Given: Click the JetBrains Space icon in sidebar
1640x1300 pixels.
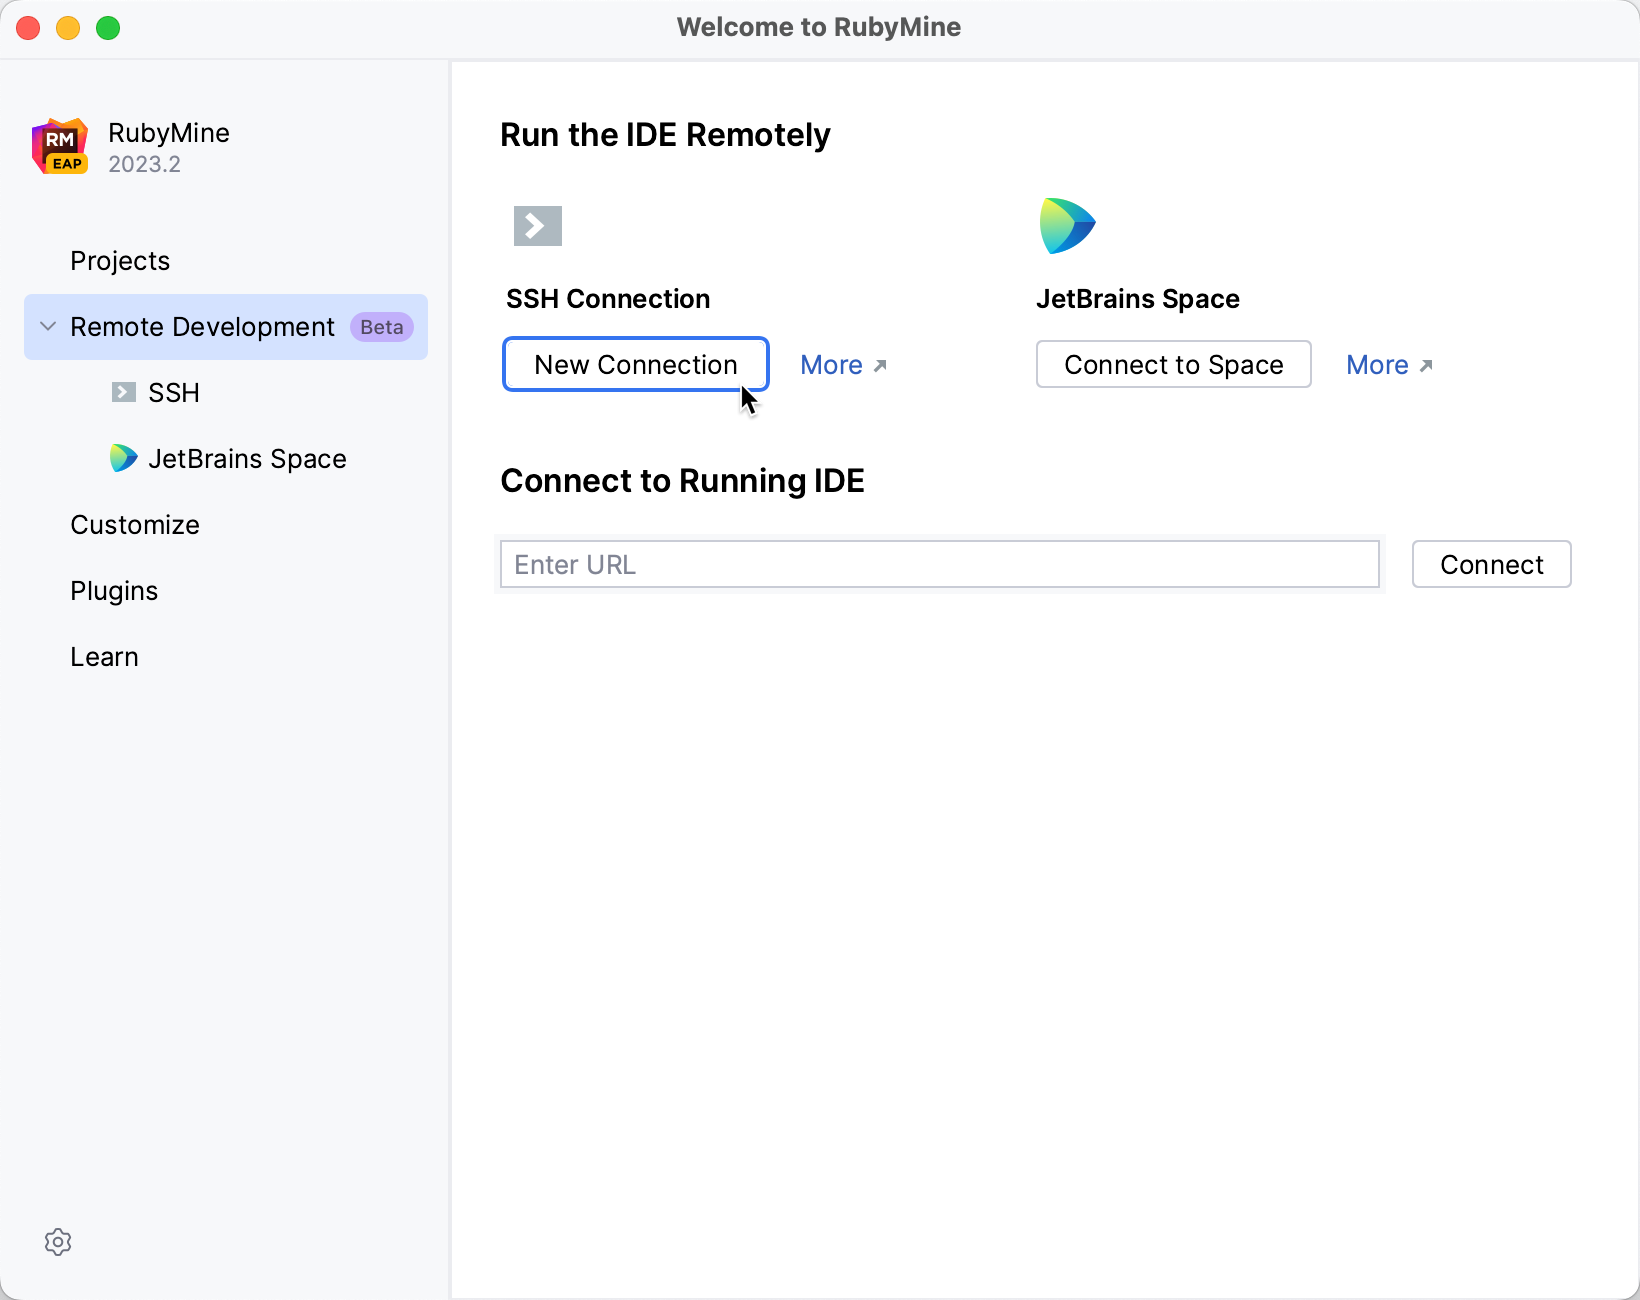Looking at the screenshot, I should 123,458.
